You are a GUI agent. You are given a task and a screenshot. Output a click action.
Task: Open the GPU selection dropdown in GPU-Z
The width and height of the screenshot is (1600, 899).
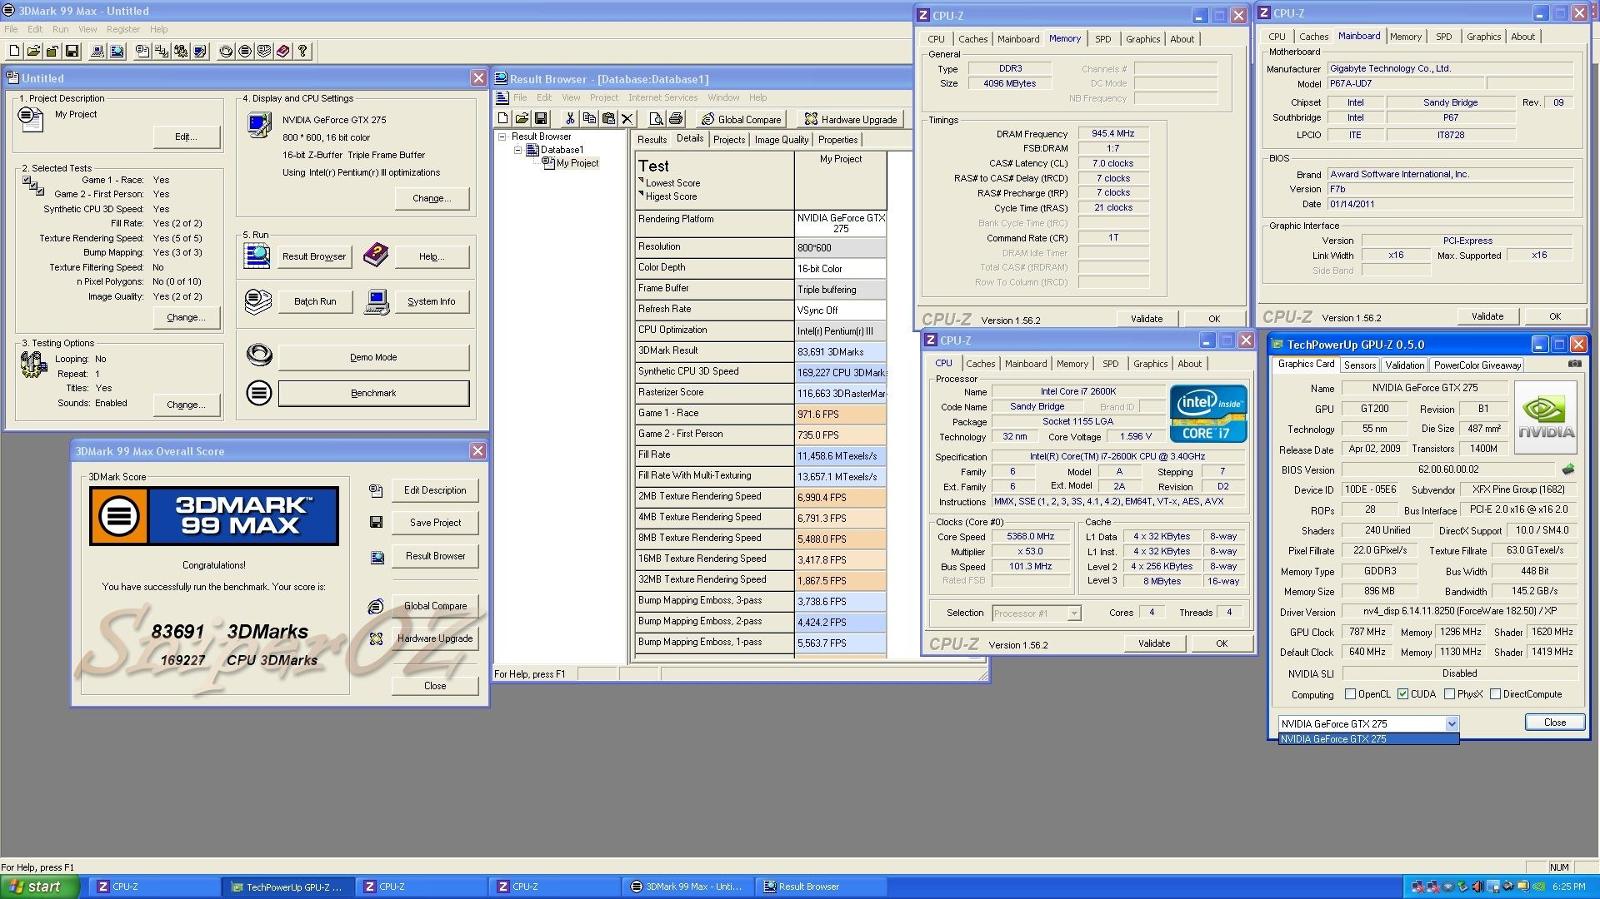[1451, 723]
